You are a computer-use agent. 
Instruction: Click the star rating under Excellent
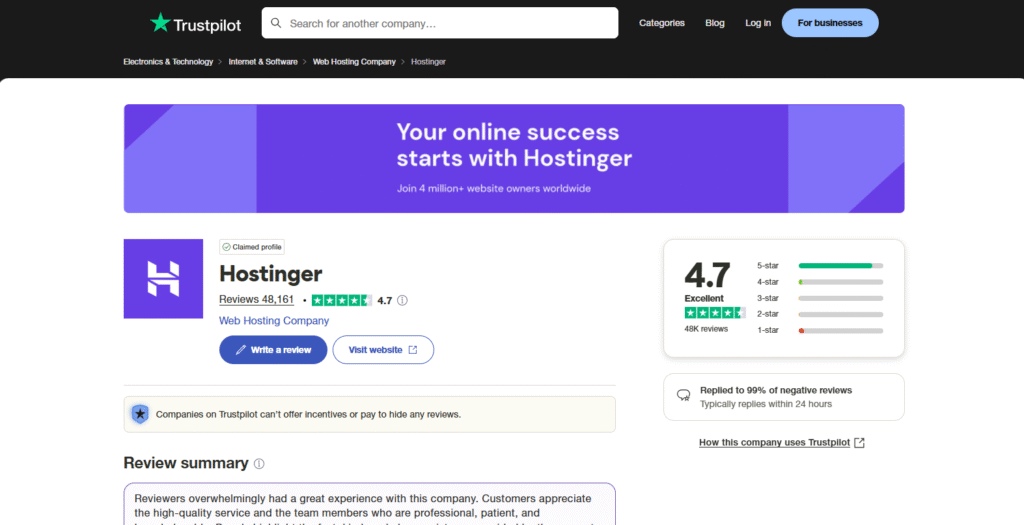click(715, 313)
